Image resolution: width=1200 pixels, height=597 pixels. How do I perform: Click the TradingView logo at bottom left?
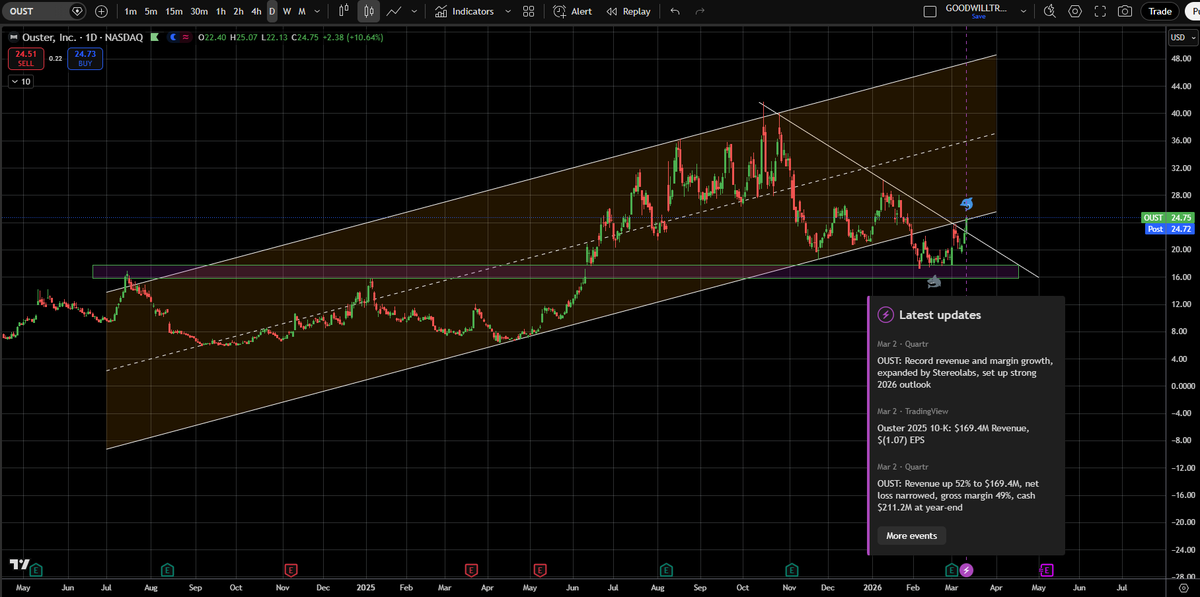19,565
